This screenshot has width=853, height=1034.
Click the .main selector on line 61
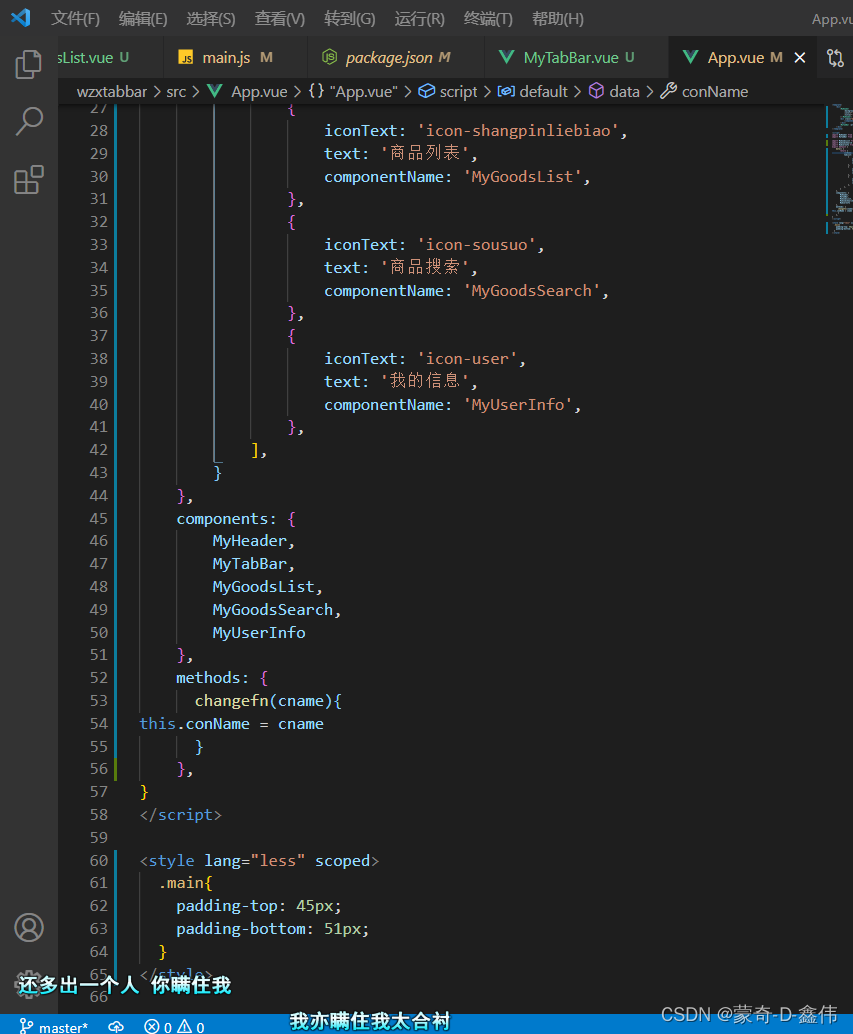(x=181, y=883)
